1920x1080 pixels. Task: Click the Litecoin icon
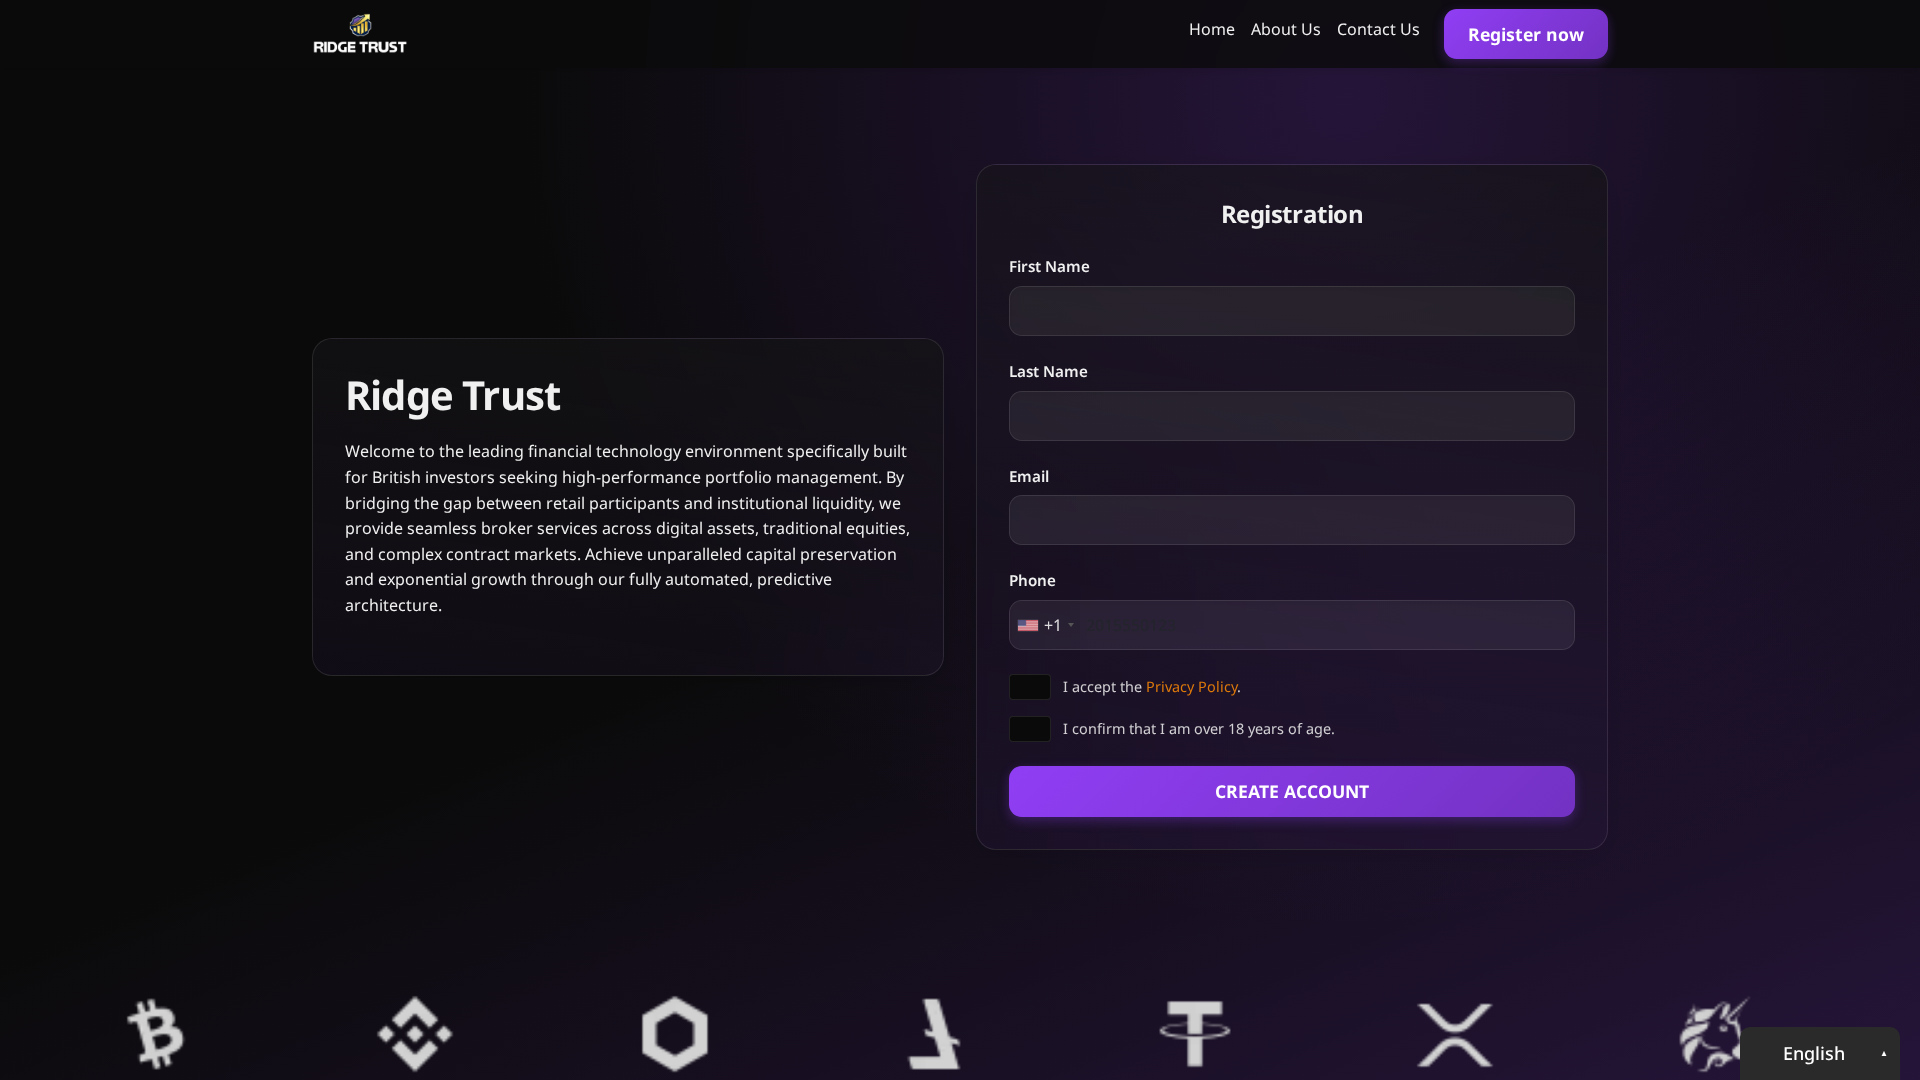pos(935,1034)
